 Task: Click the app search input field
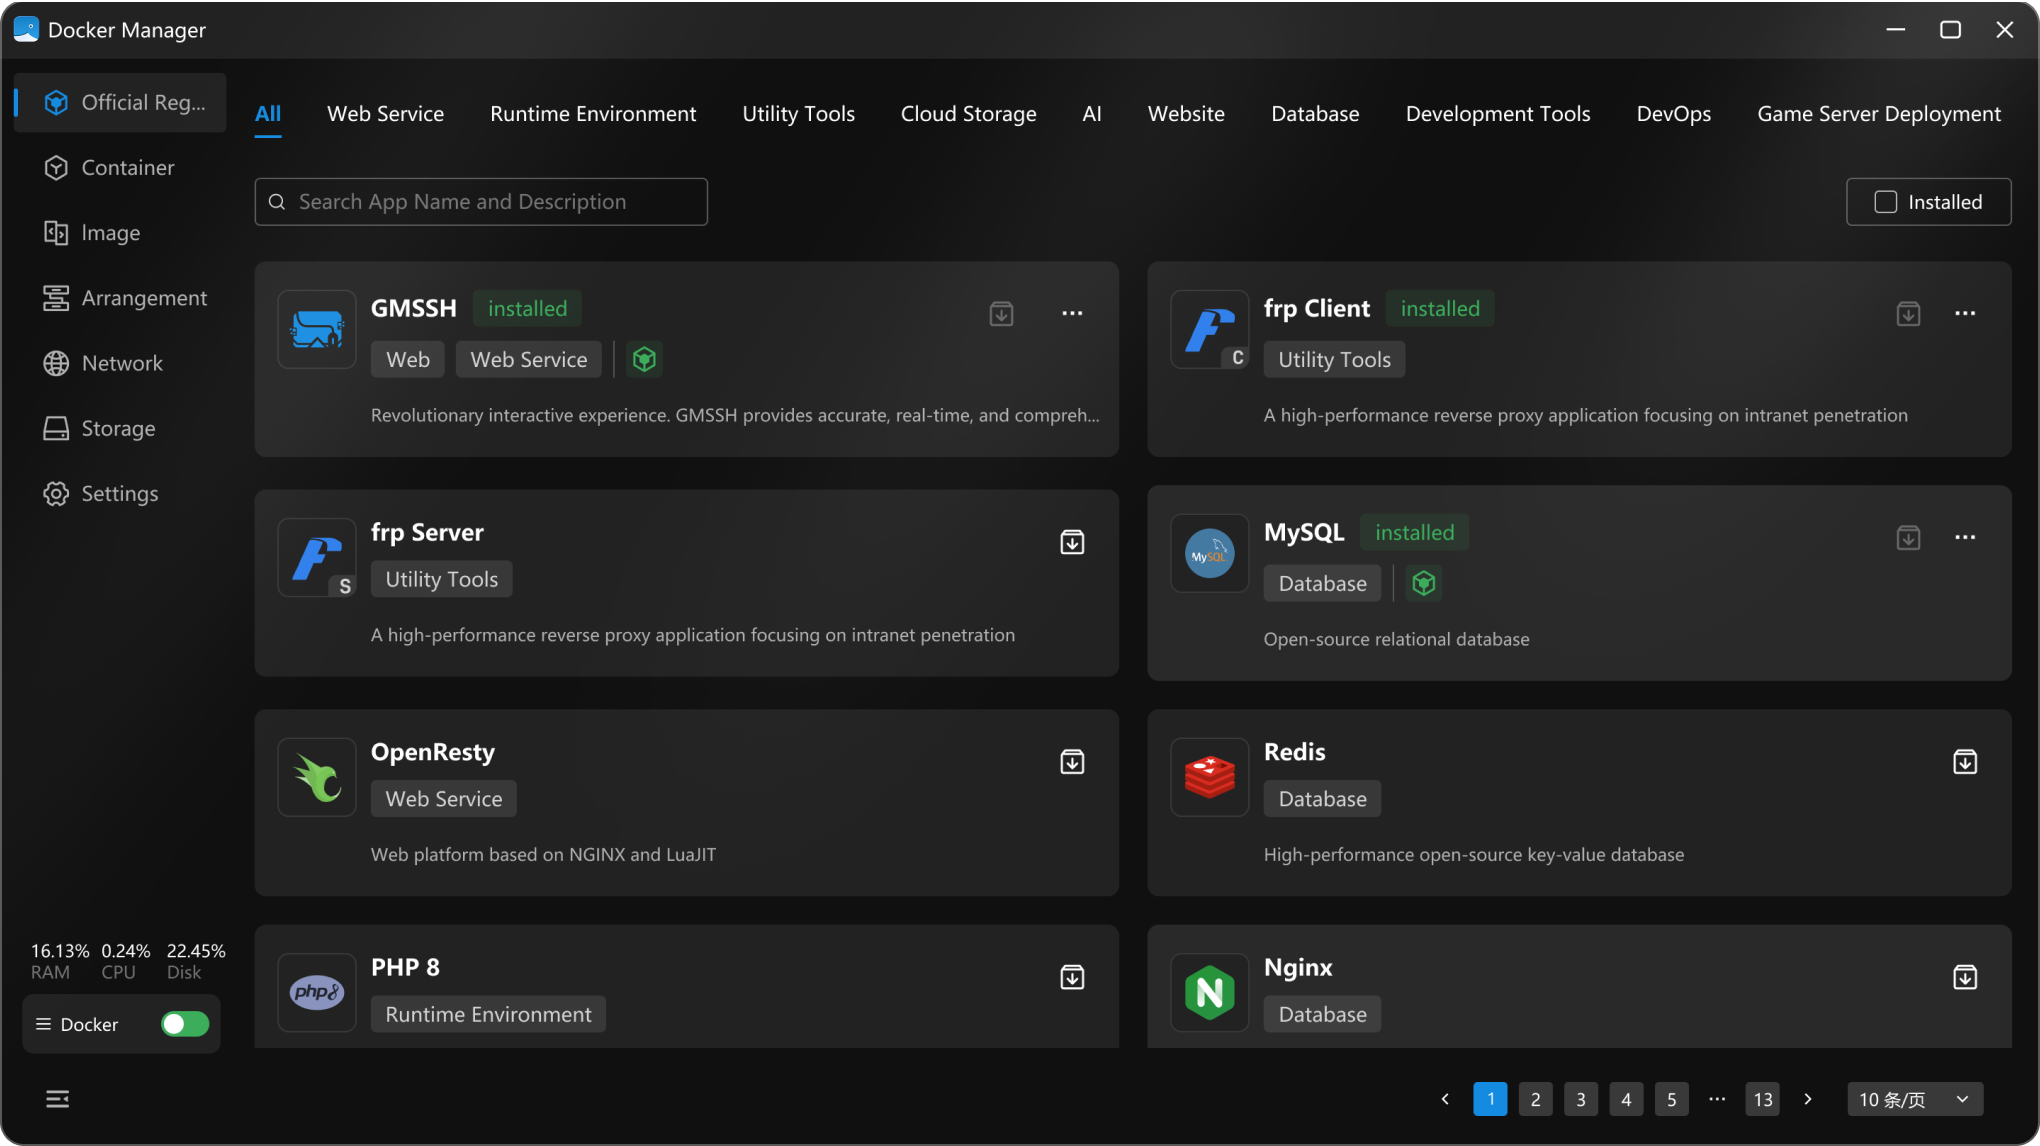coord(481,202)
